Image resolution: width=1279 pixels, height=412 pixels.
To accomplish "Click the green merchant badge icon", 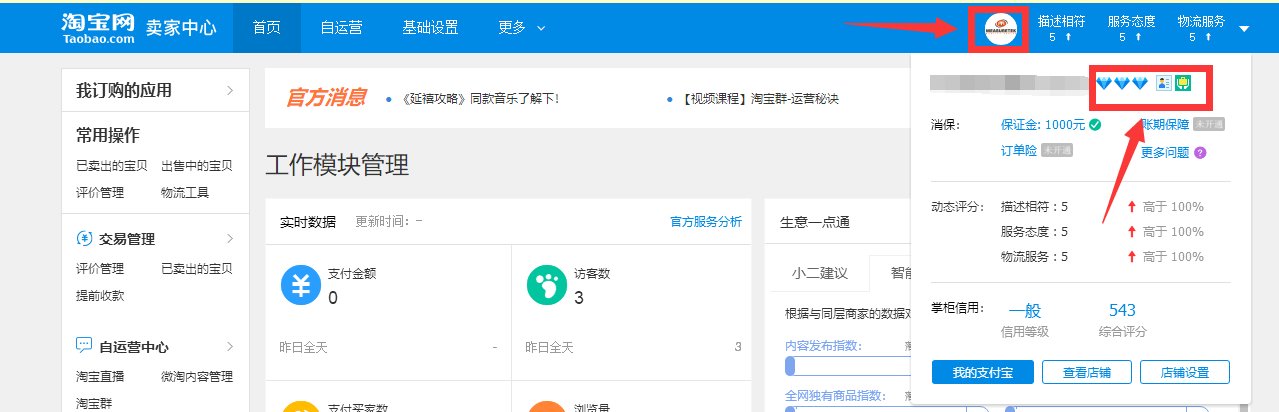I will point(1182,83).
